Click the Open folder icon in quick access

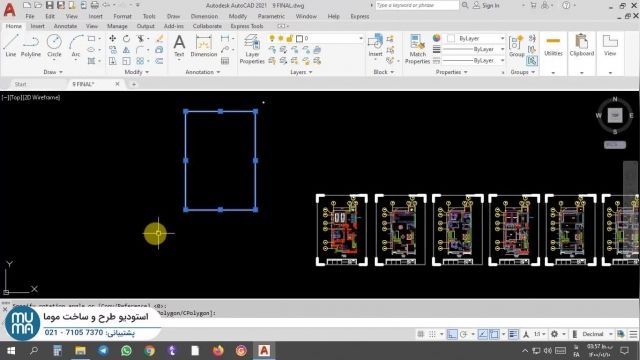pos(38,5)
